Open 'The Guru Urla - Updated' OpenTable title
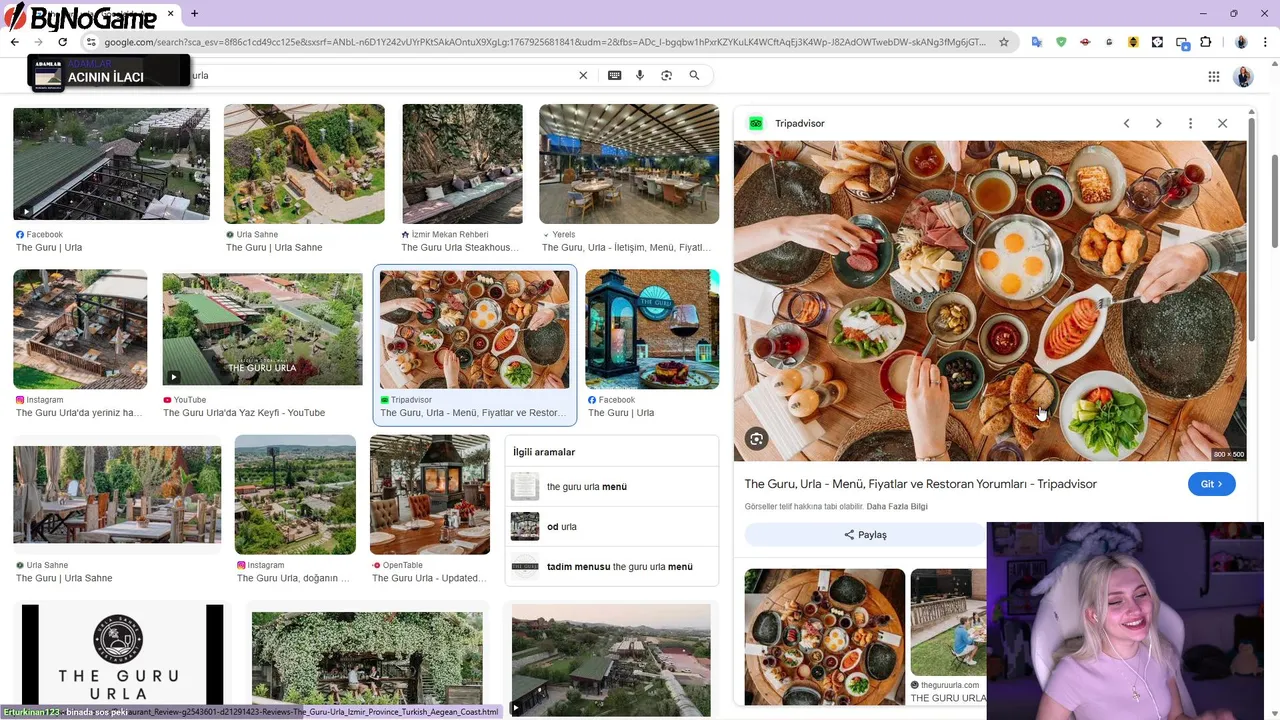Screen dimensions: 1280x720 click(x=429, y=578)
